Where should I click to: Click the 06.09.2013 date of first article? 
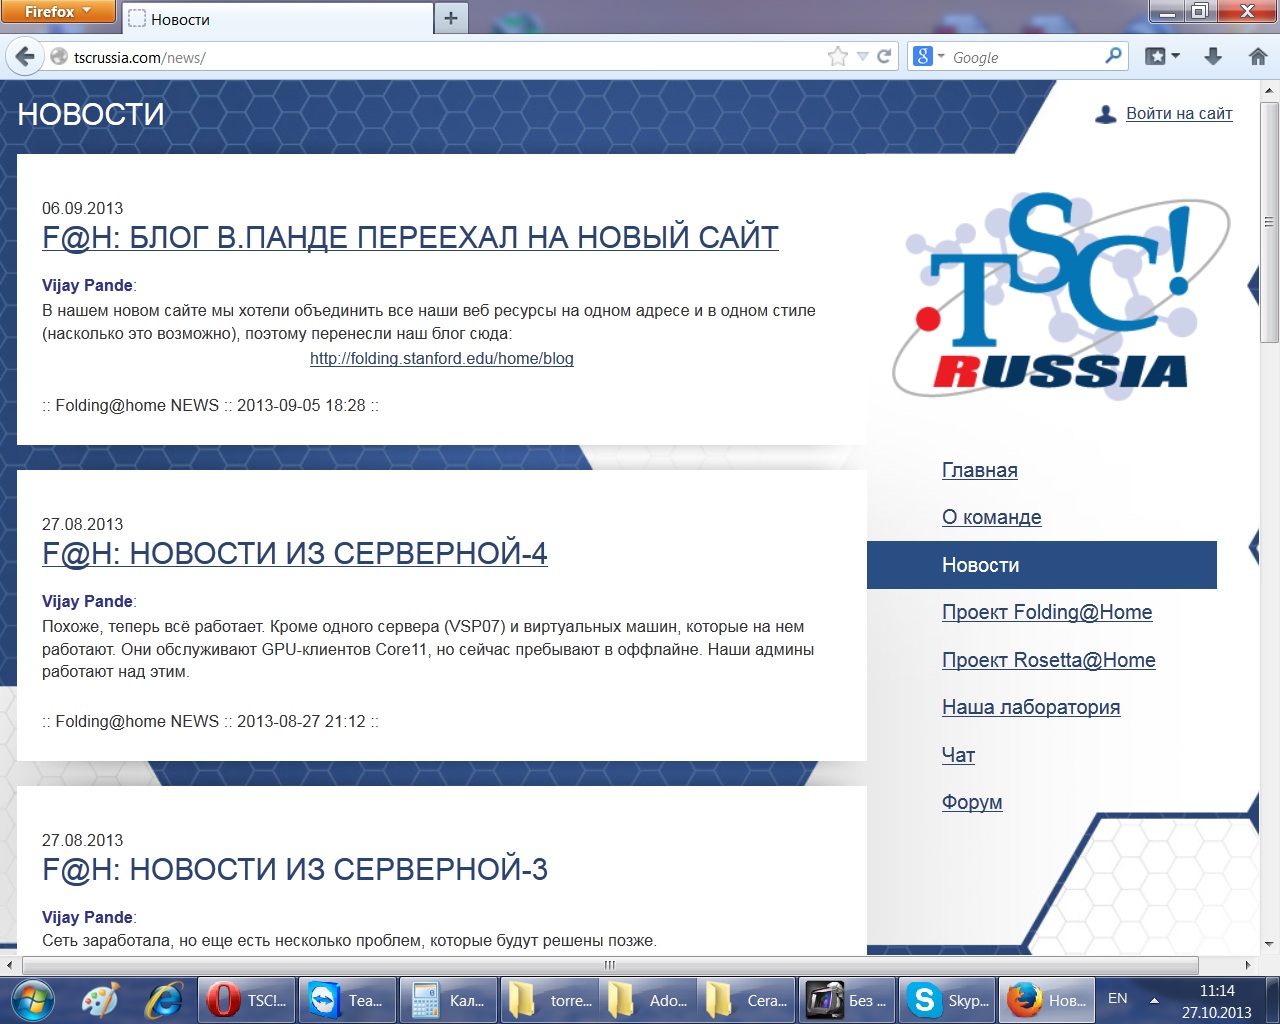click(83, 208)
